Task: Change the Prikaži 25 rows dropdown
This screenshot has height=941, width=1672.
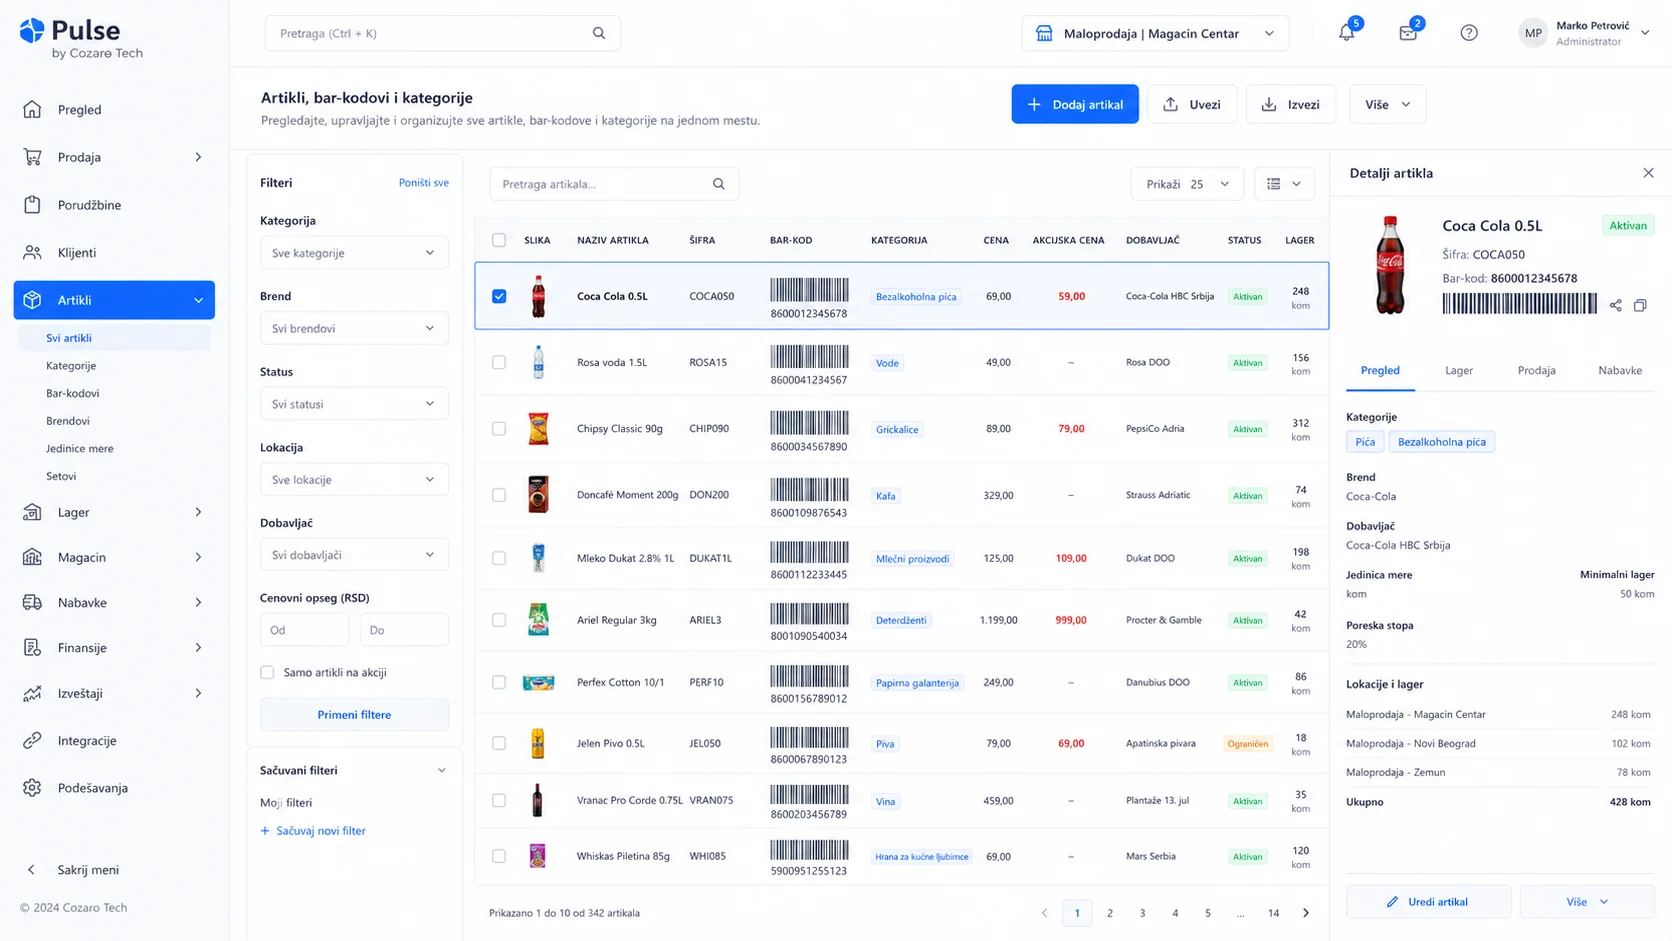Action: pyautogui.click(x=1187, y=184)
